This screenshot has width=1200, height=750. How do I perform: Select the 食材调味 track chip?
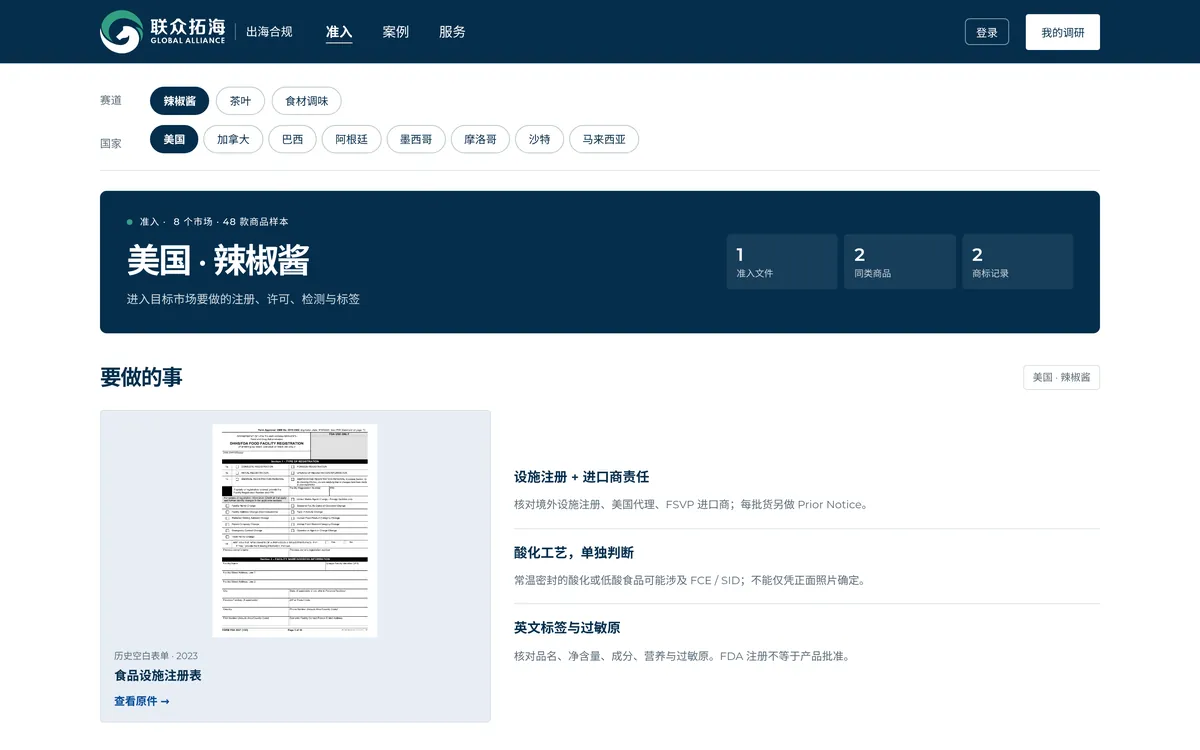point(306,101)
